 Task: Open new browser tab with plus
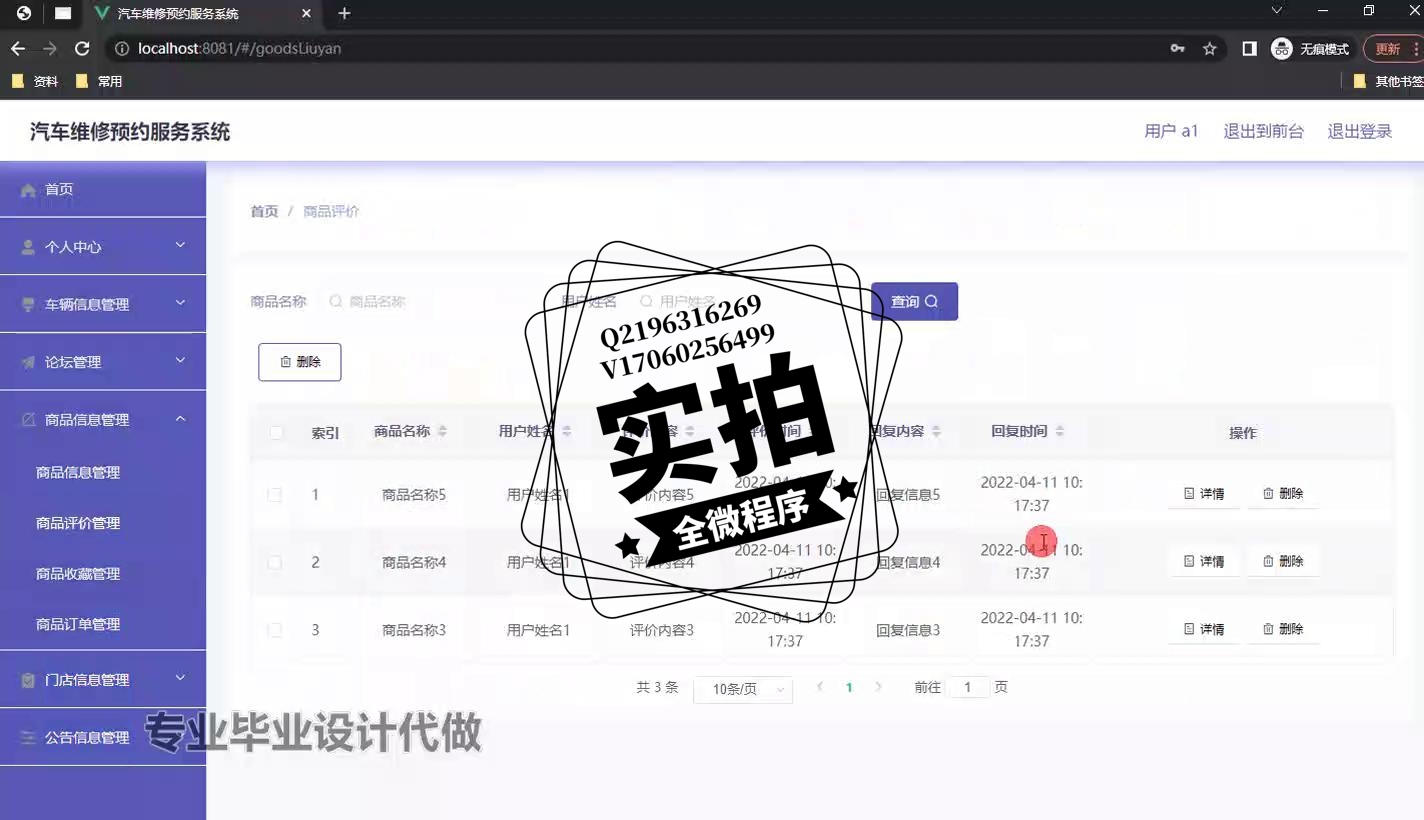click(344, 13)
